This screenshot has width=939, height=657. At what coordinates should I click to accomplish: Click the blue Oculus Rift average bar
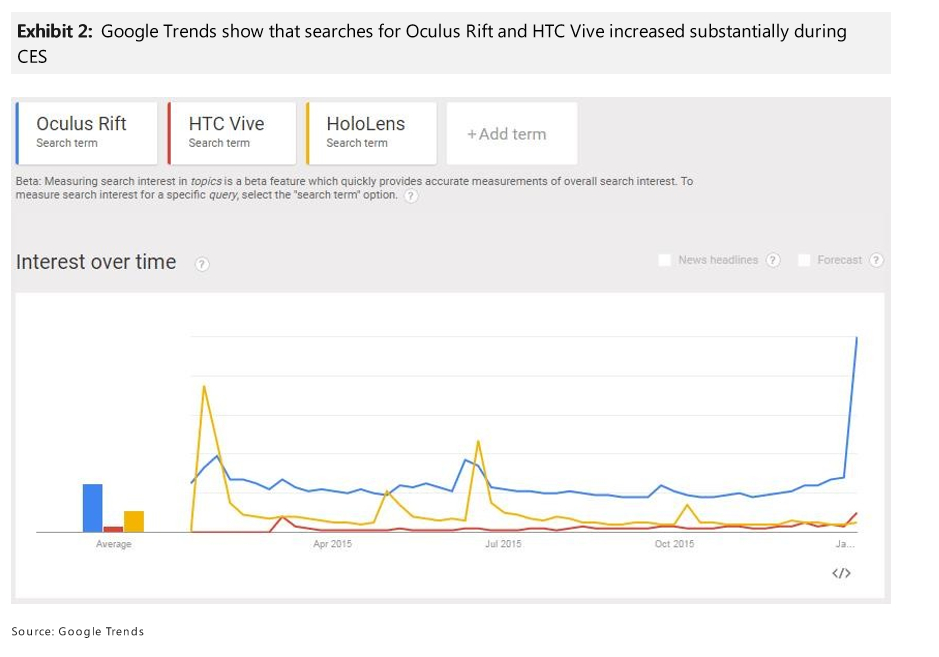point(93,508)
